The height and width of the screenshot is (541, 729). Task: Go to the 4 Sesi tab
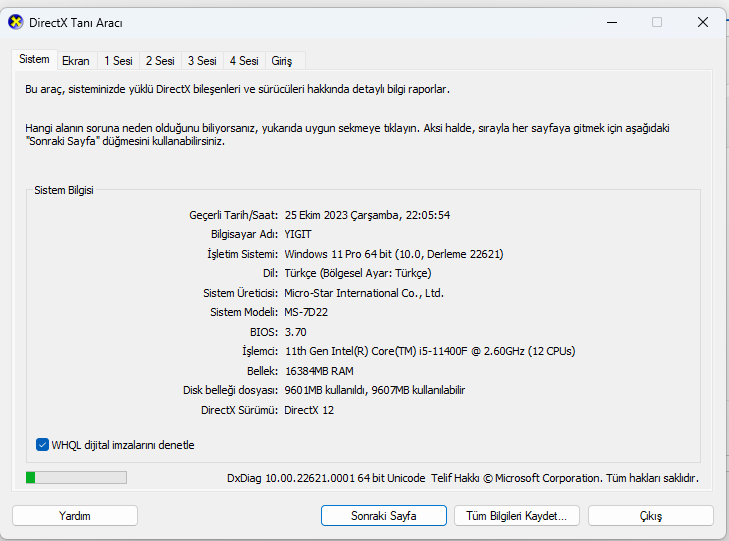click(244, 61)
